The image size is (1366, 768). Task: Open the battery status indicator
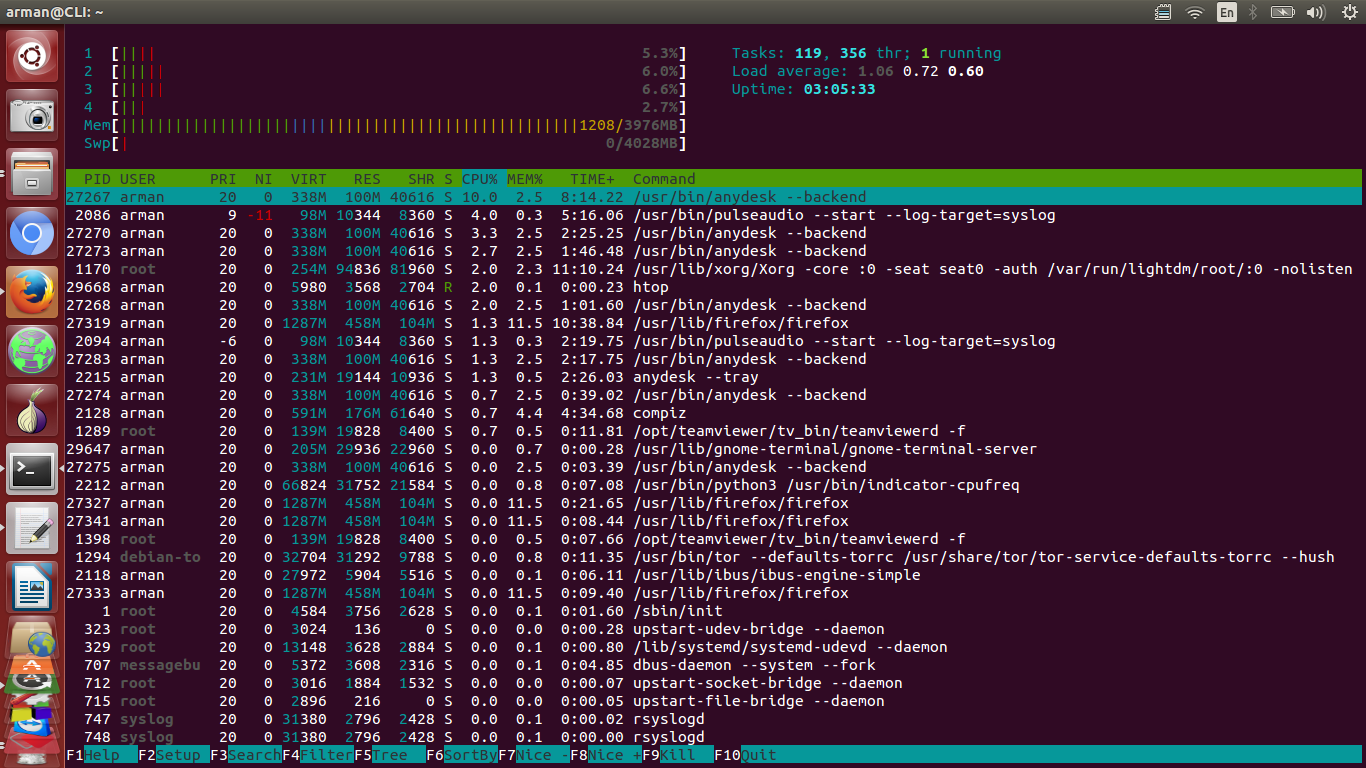[1283, 12]
